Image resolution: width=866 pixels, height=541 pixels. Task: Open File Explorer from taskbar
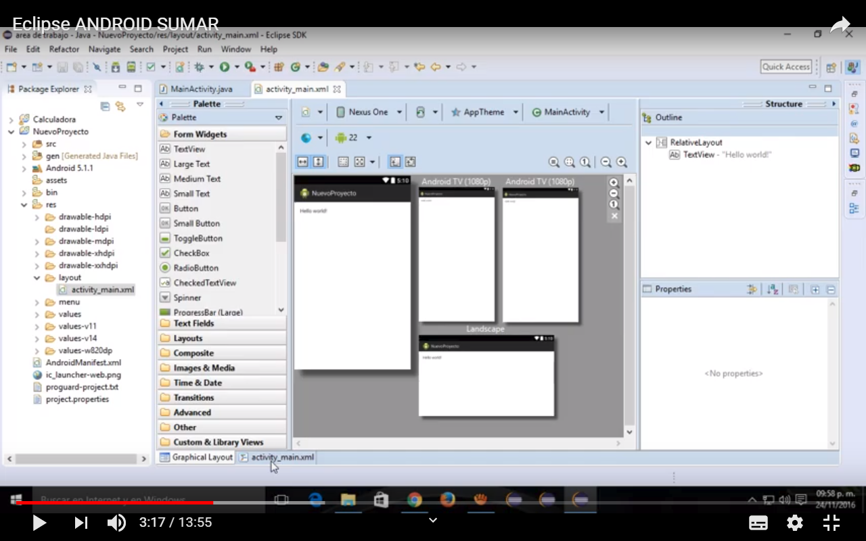click(348, 500)
